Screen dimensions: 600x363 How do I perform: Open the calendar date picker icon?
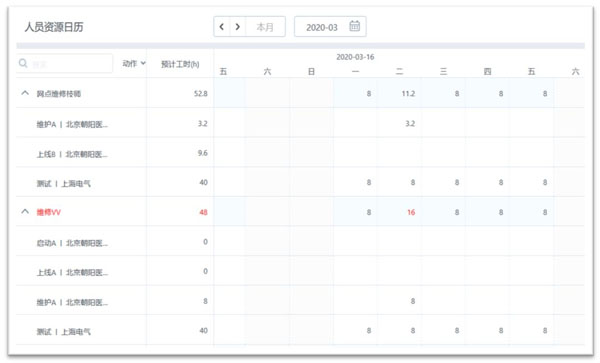coord(354,26)
